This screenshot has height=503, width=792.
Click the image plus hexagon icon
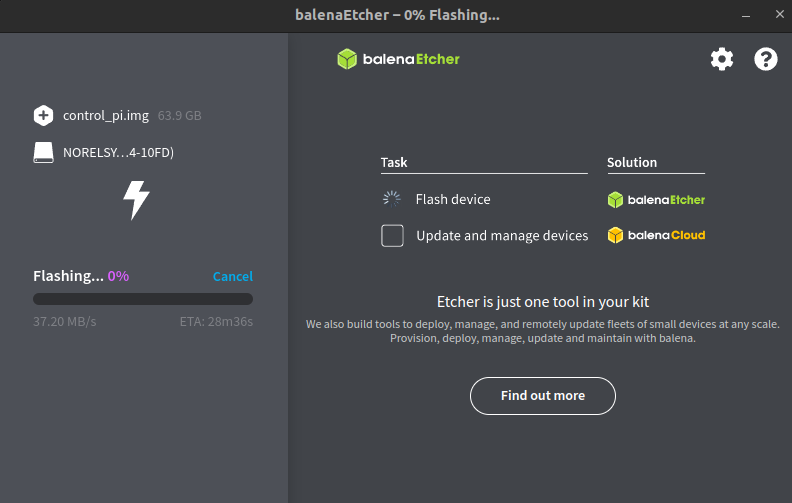[43, 115]
